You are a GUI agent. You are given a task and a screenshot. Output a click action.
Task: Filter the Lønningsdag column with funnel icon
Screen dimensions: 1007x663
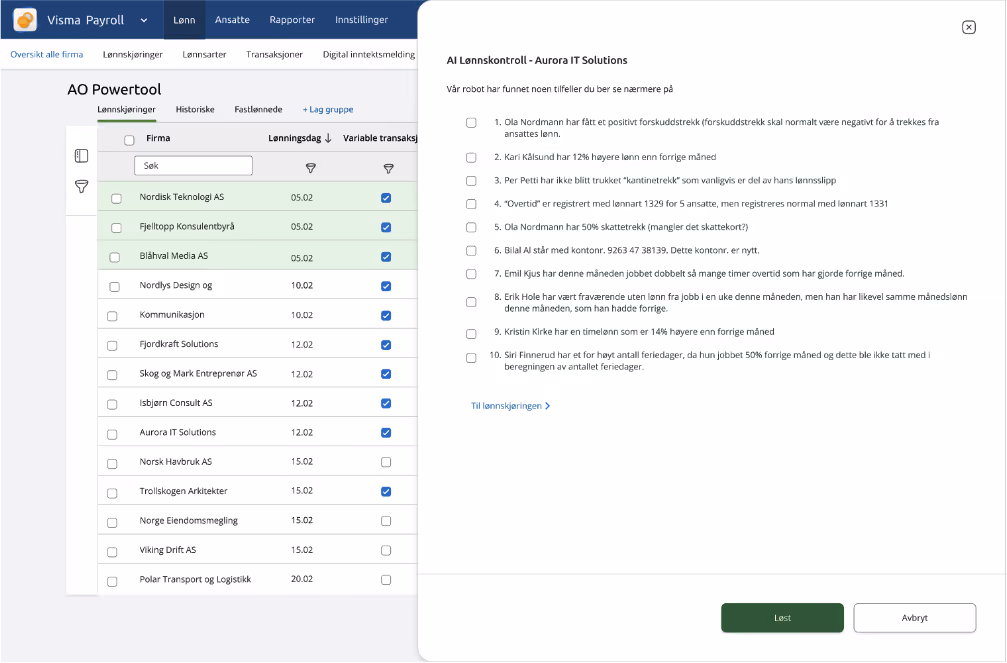(x=311, y=168)
